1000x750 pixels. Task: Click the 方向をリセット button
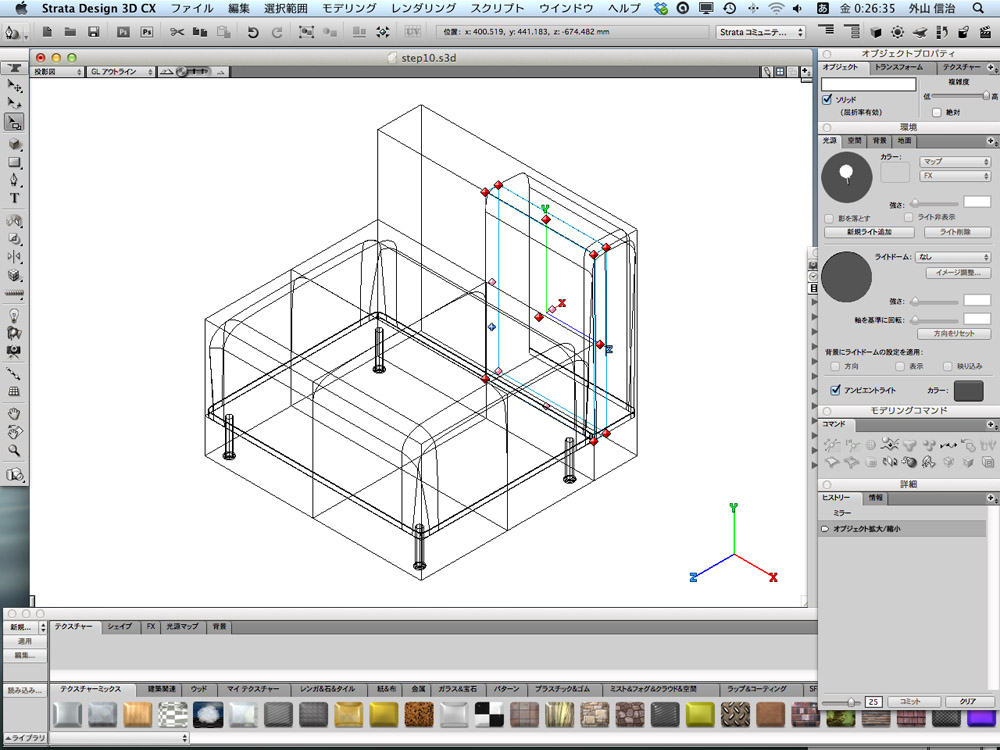coord(953,334)
